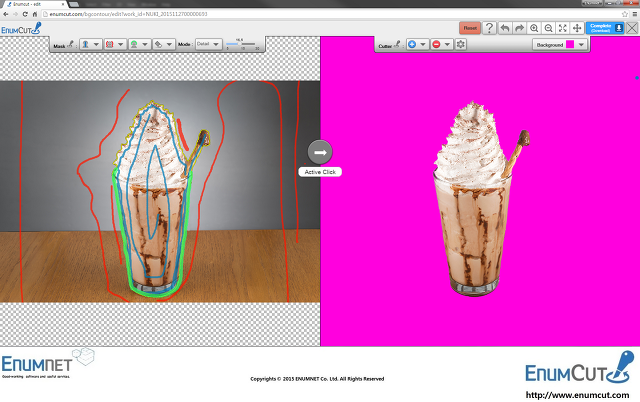Select the pan move tool
640x402 pixels.
tap(577, 28)
